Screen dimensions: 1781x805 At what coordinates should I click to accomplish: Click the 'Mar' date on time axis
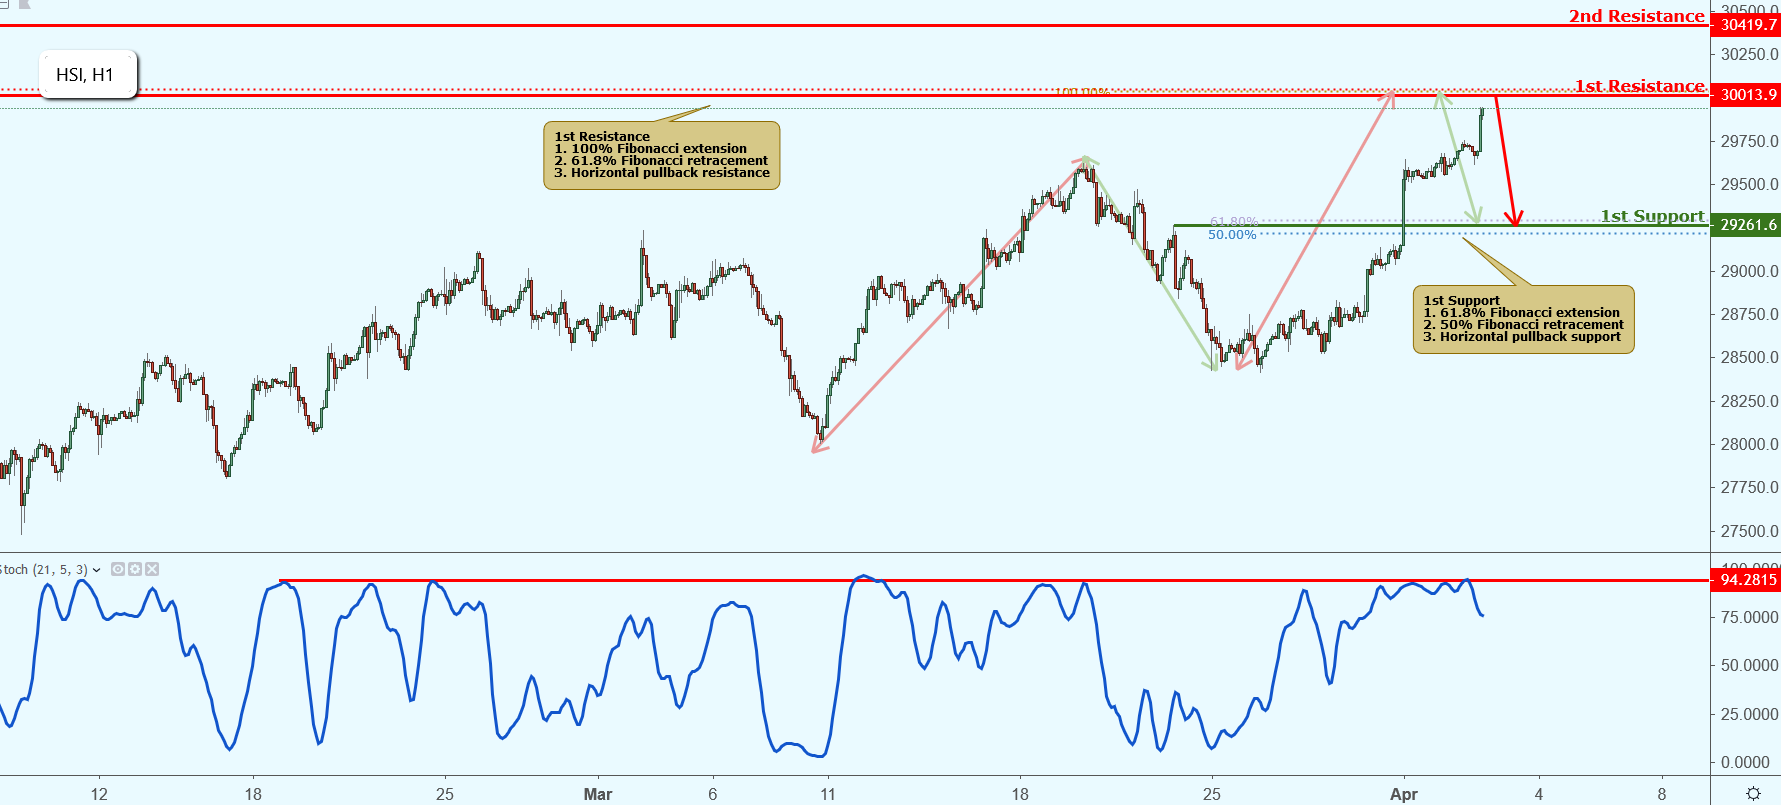tap(598, 794)
